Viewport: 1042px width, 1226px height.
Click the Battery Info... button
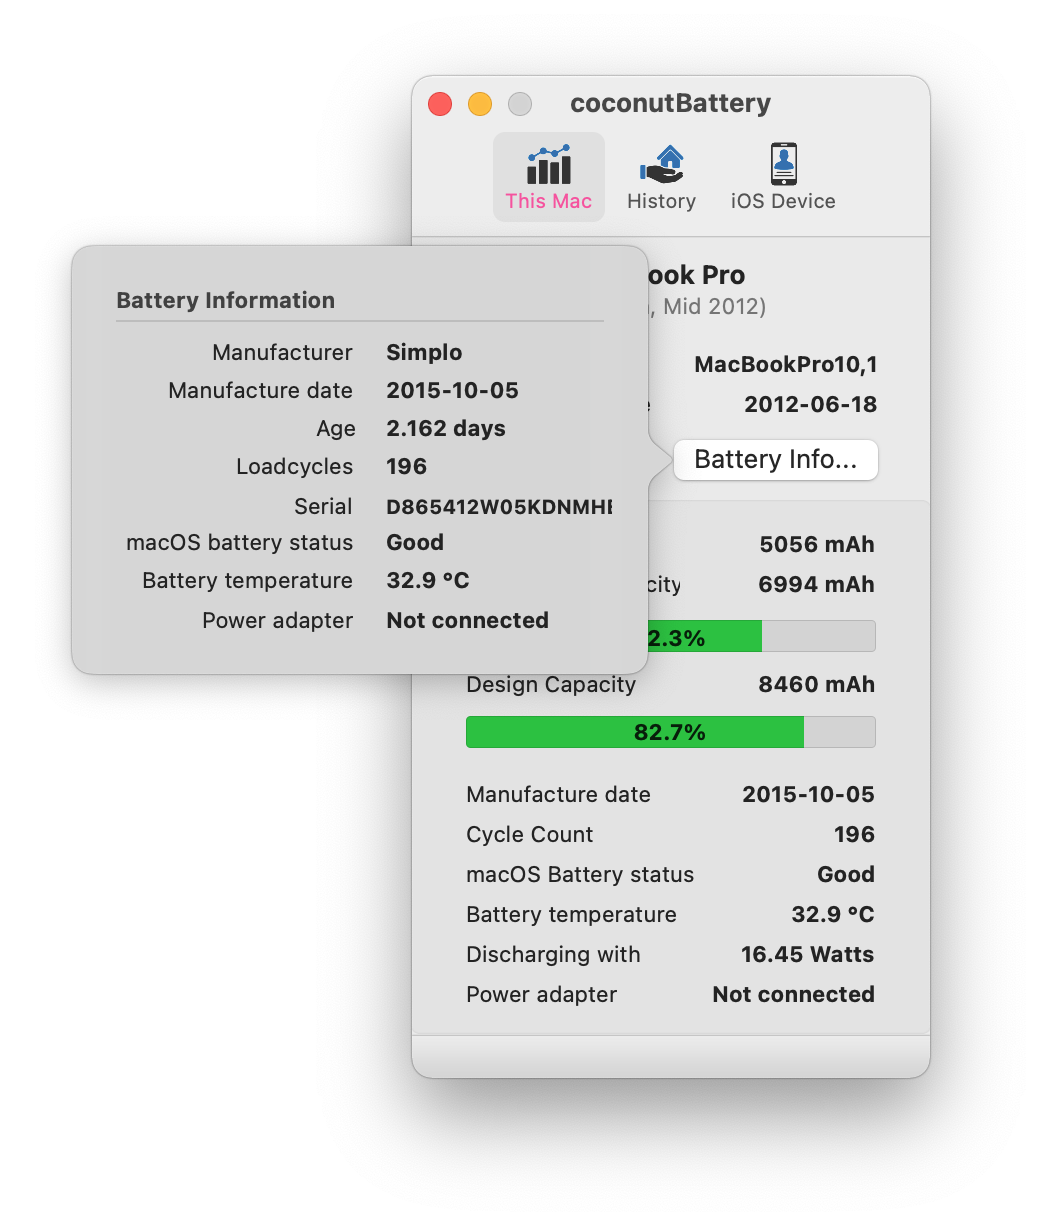coord(776,460)
